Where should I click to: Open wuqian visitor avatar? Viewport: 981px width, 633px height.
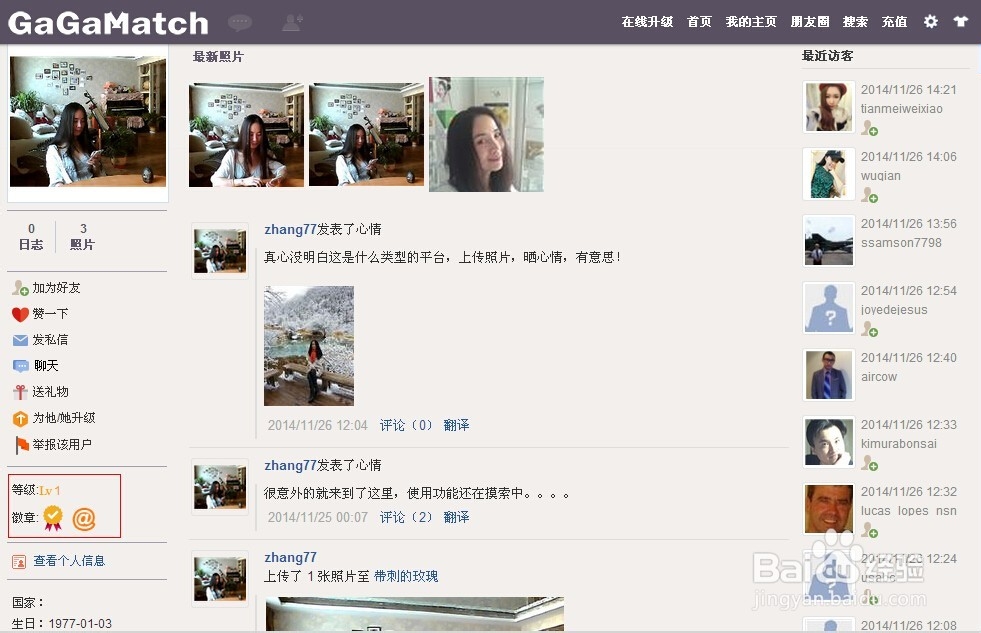829,174
